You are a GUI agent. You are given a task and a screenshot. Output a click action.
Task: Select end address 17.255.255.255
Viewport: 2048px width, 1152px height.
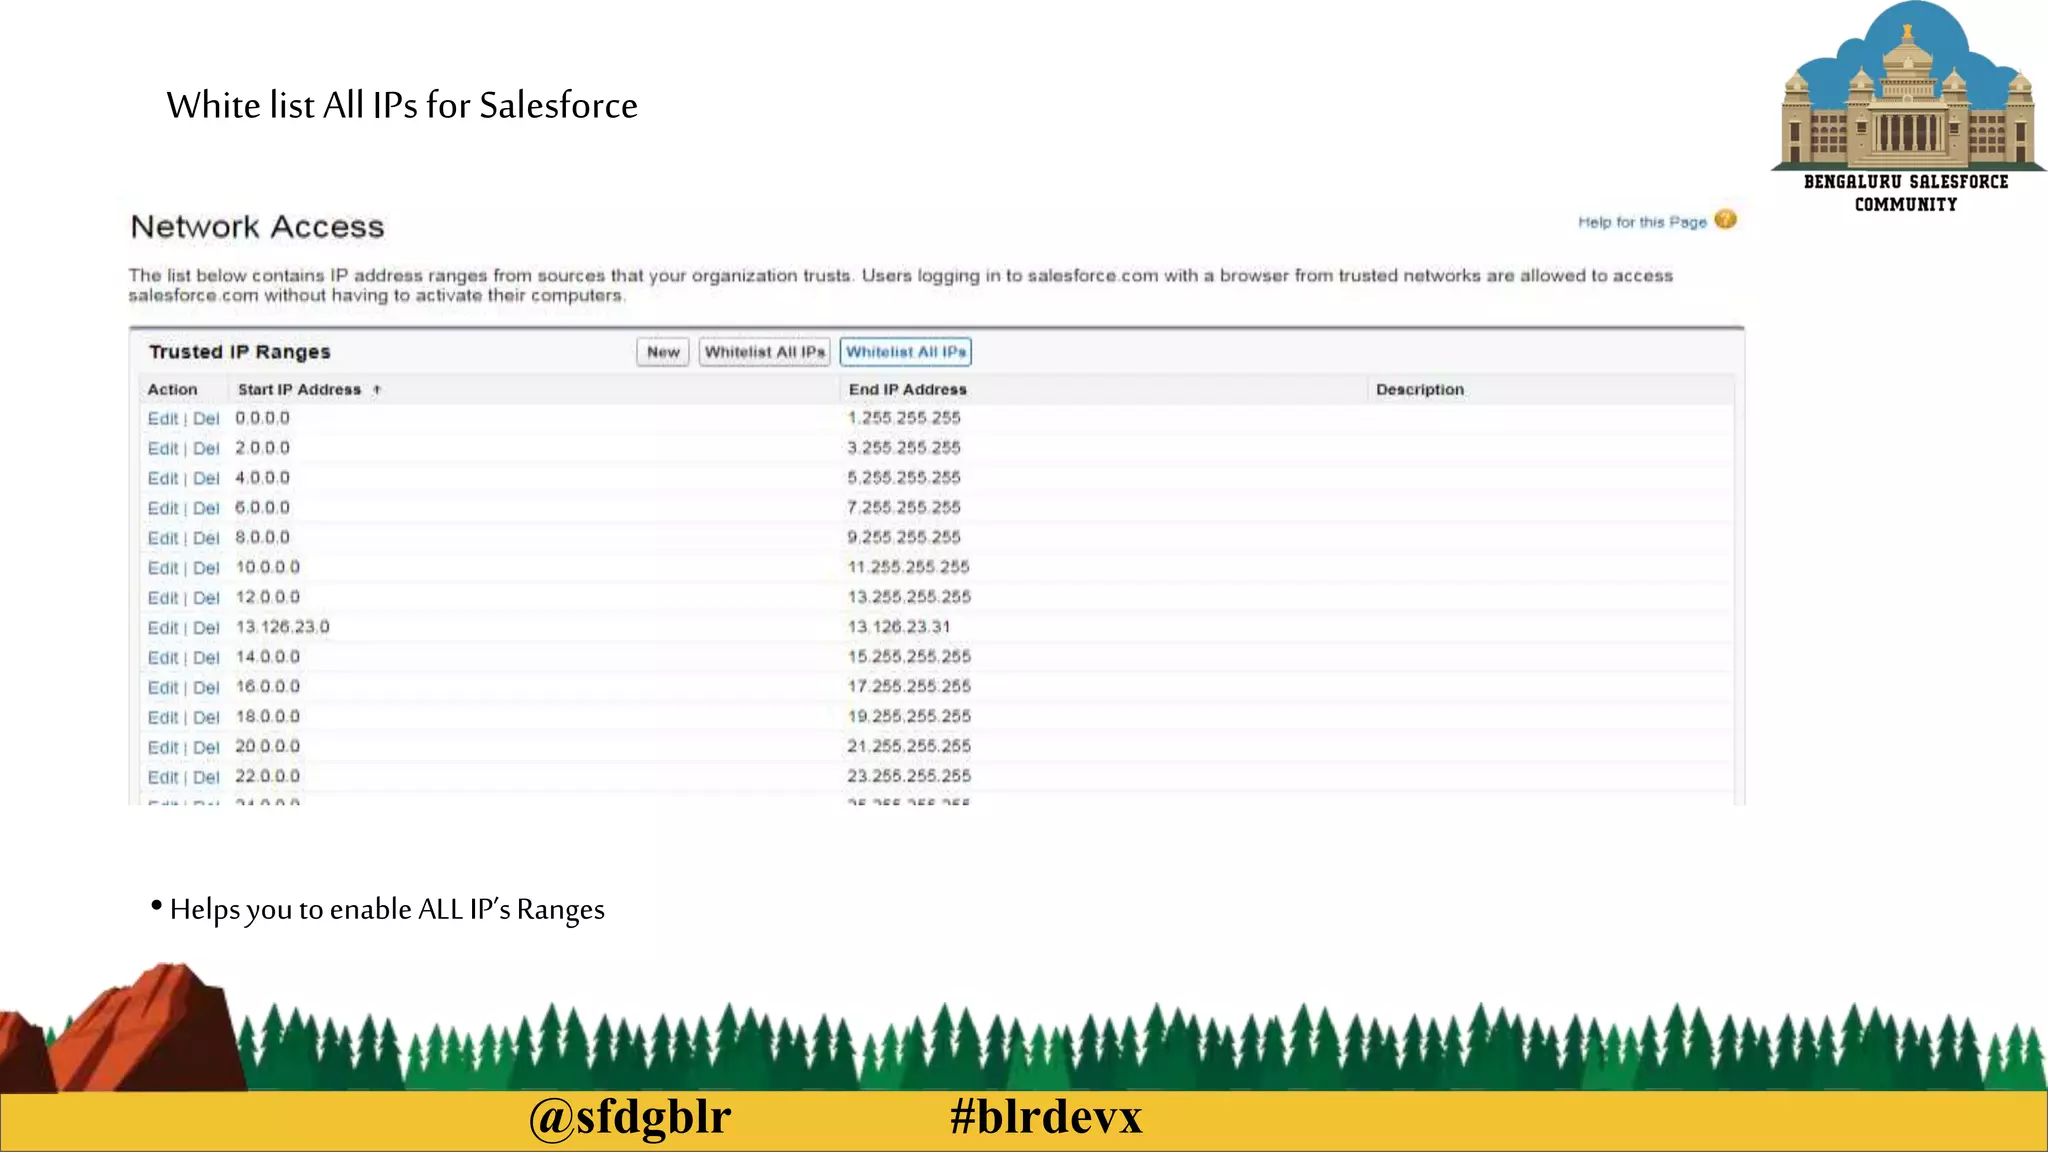point(909,687)
